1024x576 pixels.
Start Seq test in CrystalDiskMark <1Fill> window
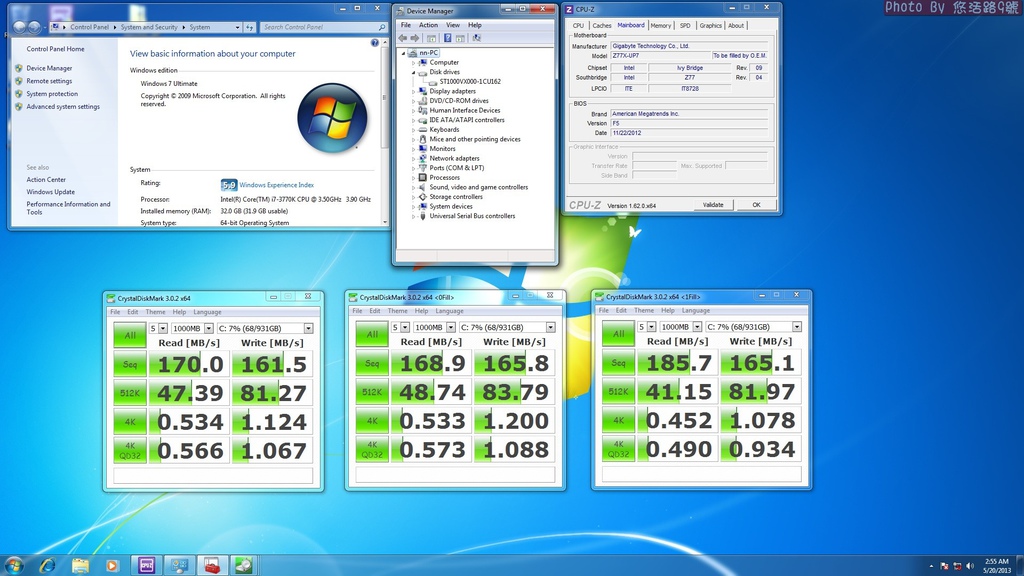pyautogui.click(x=618, y=362)
